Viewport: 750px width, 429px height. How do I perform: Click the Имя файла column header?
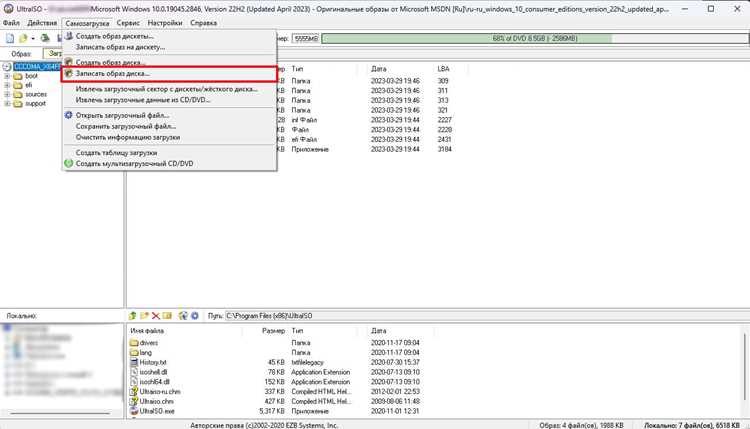coord(147,330)
